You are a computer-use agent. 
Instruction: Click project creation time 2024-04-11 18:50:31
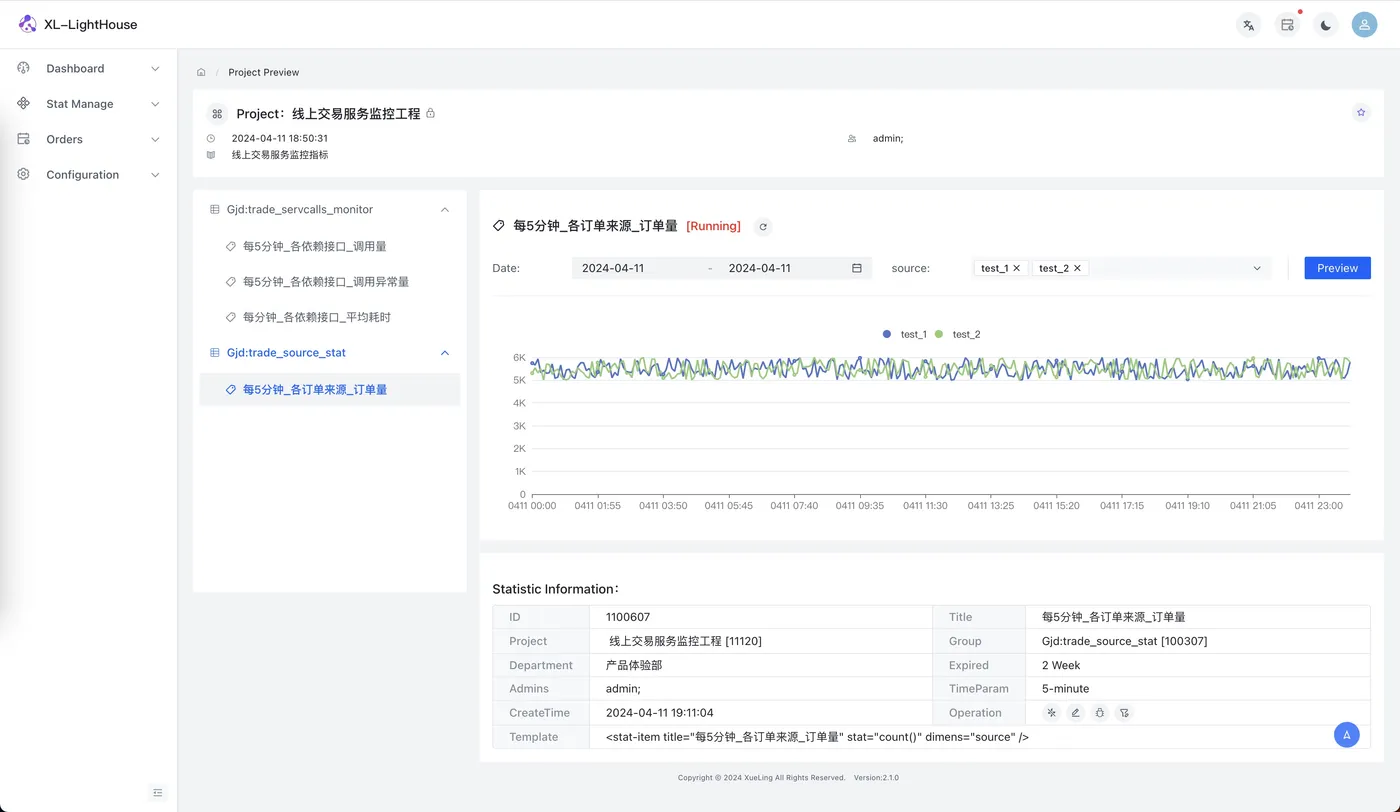tap(280, 138)
